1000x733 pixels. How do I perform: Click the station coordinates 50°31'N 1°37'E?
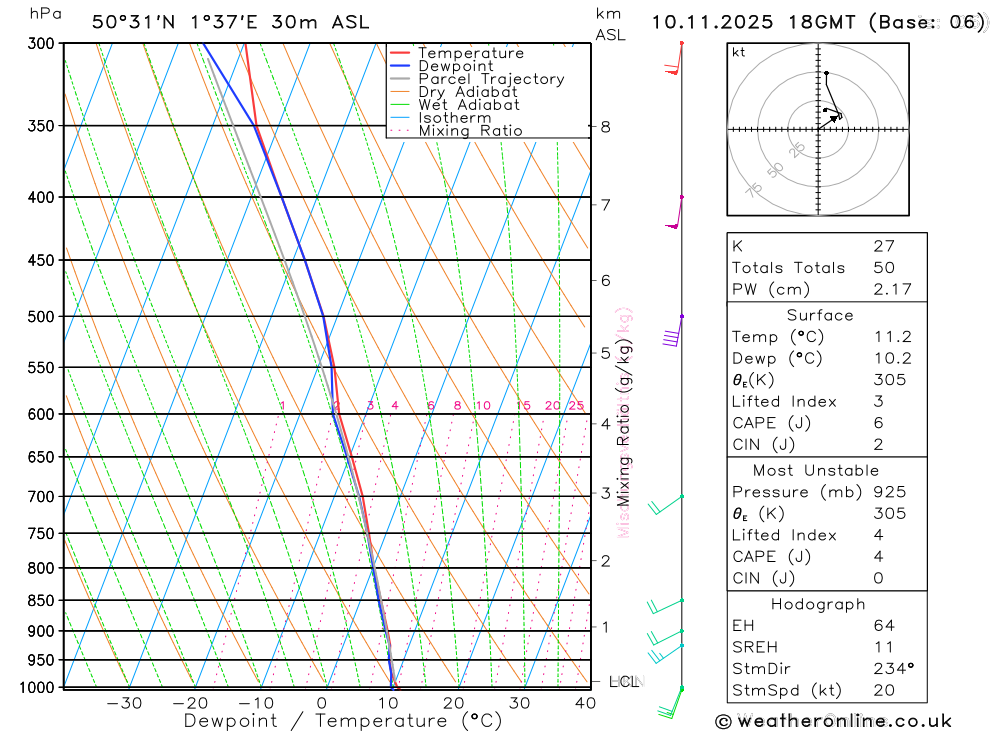pyautogui.click(x=175, y=22)
